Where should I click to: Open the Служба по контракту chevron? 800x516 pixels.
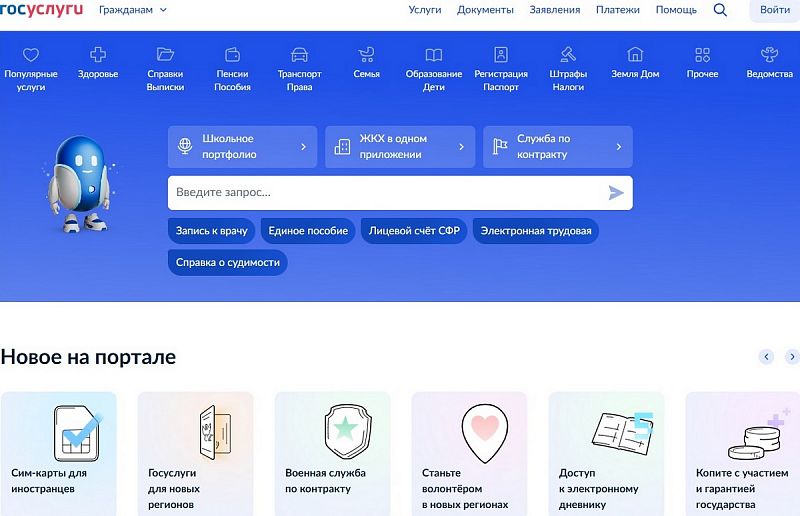click(x=619, y=146)
